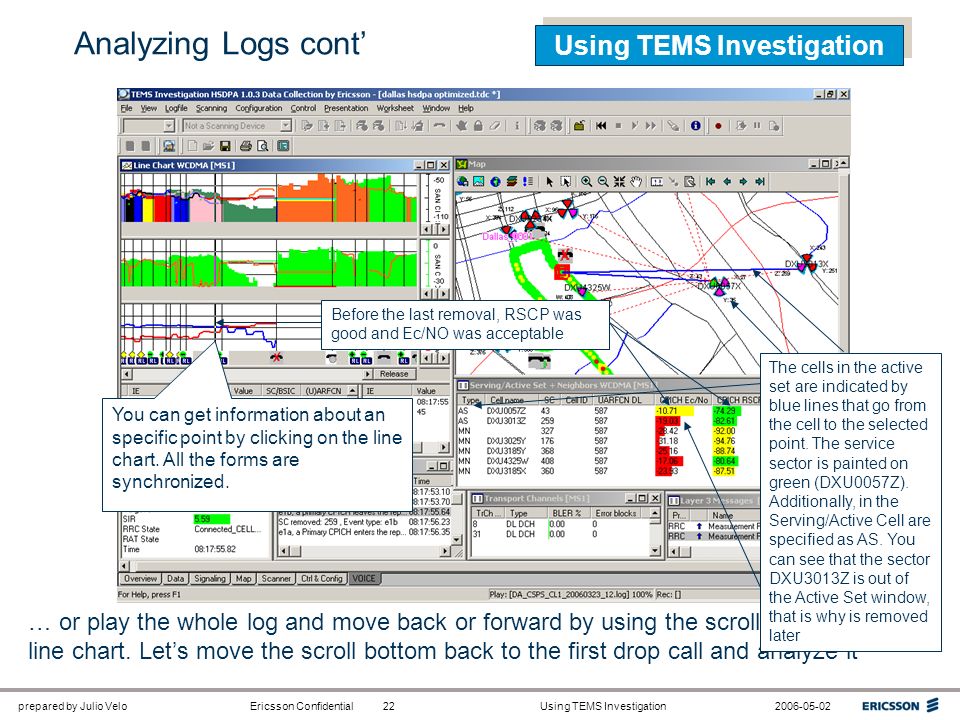Select cell DXU0057Z in Serving/Active Set table
Screen dimensions: 960x720
[506, 411]
